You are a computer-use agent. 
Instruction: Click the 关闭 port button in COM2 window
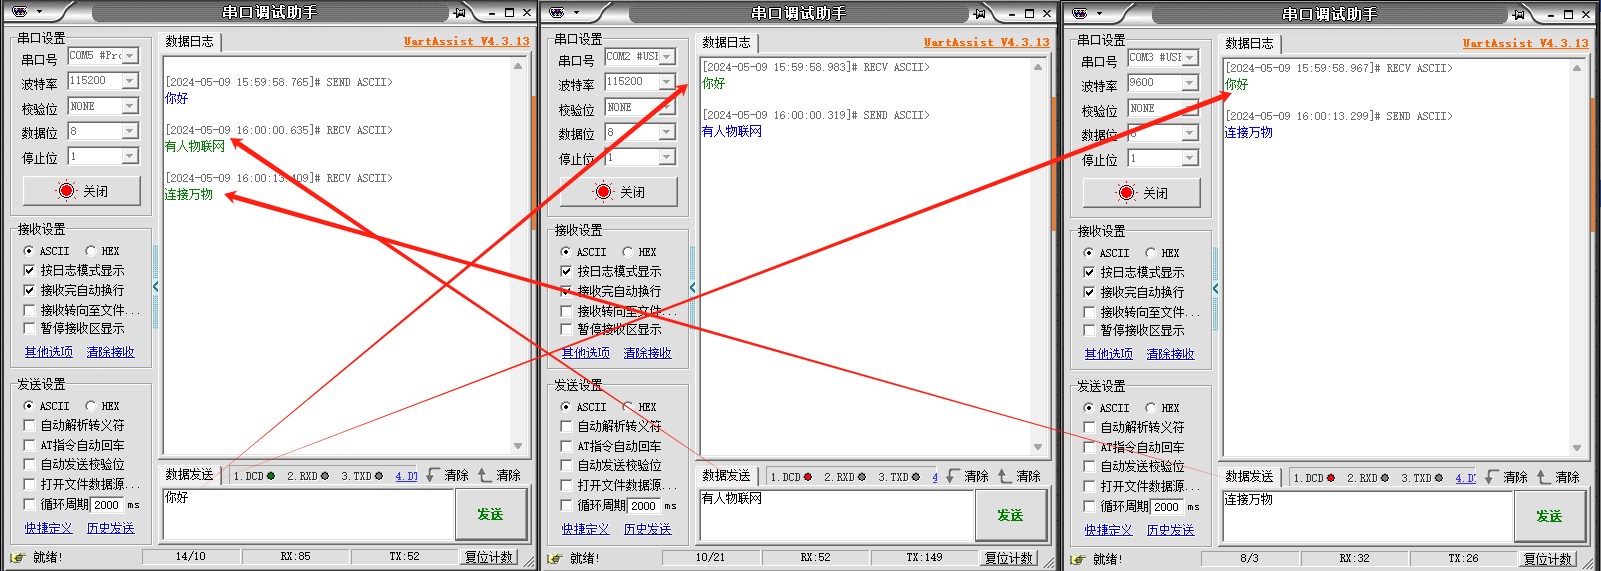(x=619, y=192)
